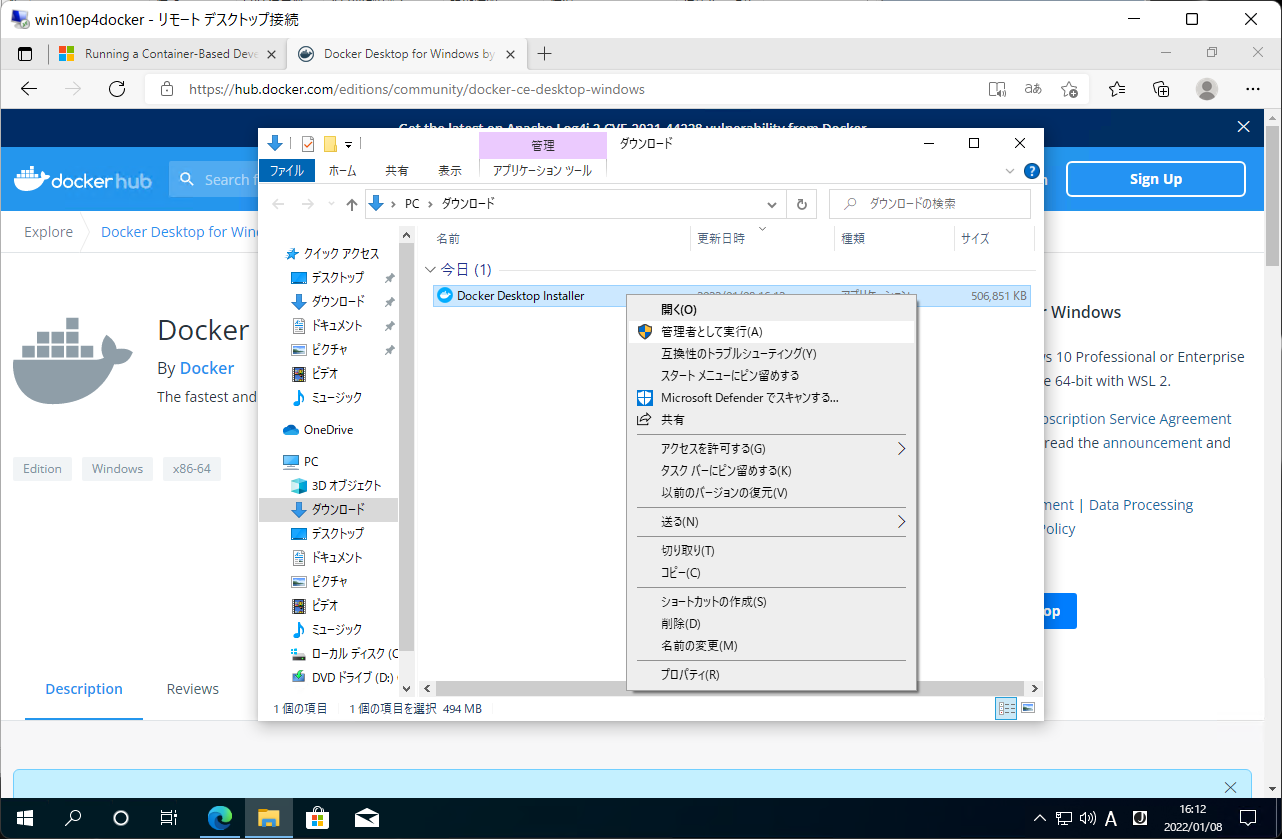Choose 管理者として実行 from the context menu
The image size is (1282, 839).
(x=710, y=332)
